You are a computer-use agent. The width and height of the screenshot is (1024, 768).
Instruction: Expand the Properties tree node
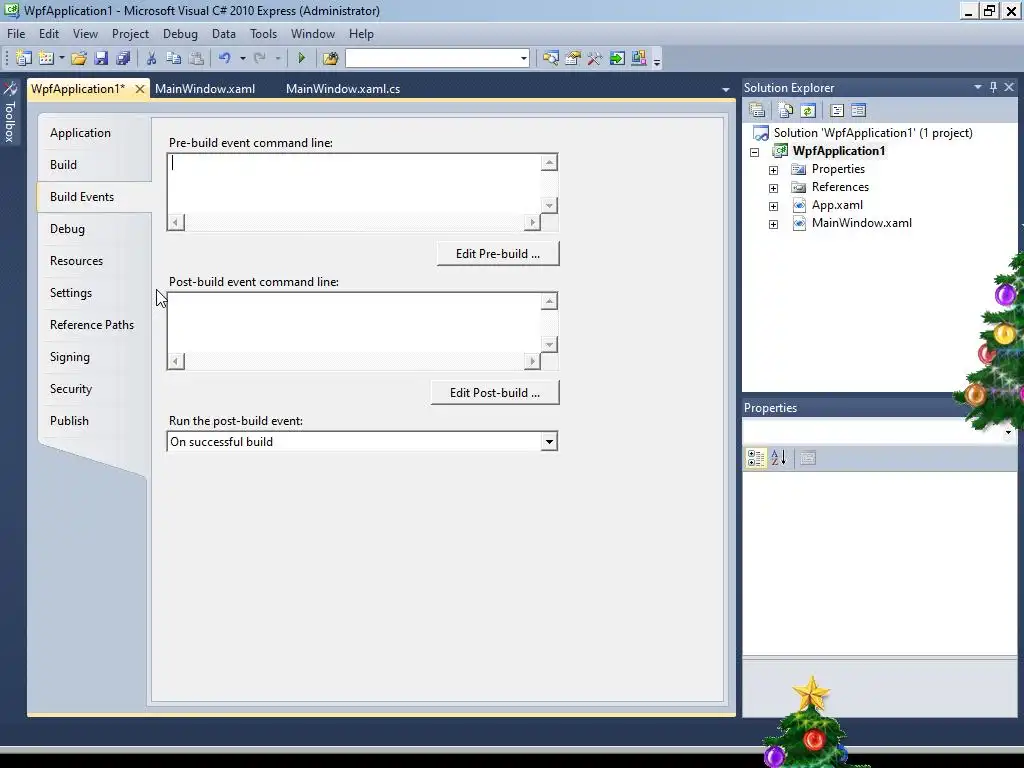pos(773,170)
